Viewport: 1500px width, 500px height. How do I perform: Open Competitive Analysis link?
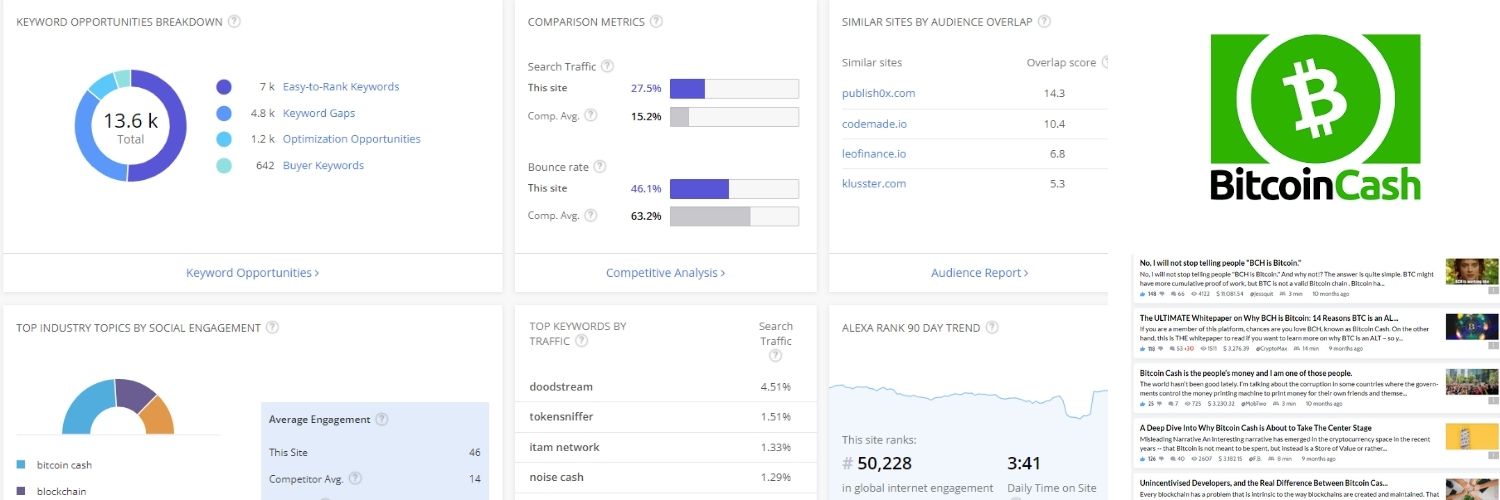coord(666,272)
